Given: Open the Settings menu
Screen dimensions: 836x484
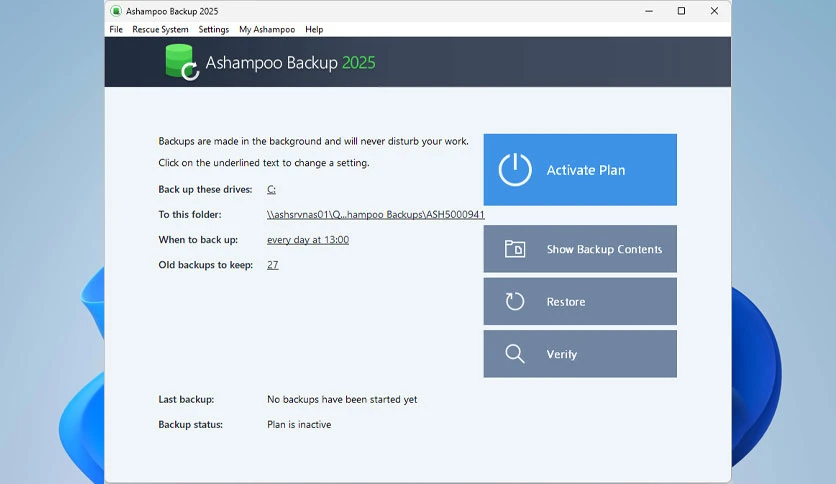Looking at the screenshot, I should 213,29.
